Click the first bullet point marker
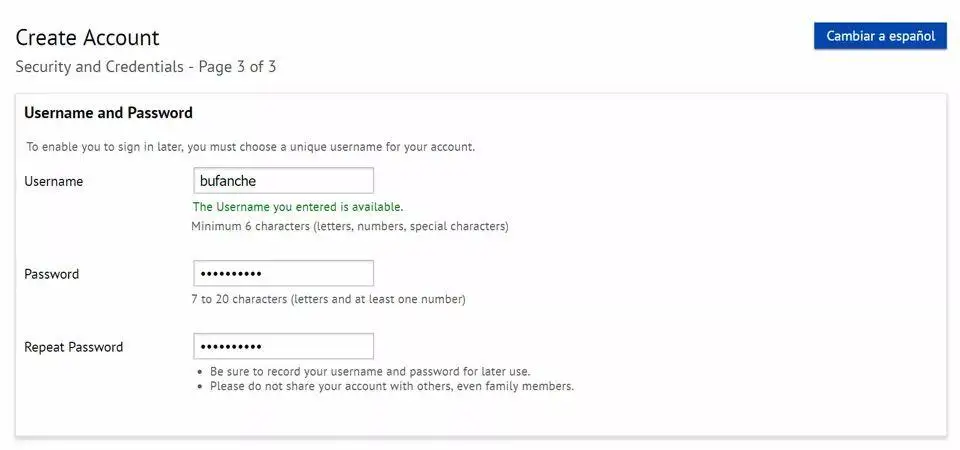Image resolution: width=960 pixels, height=450 pixels. tap(202, 372)
